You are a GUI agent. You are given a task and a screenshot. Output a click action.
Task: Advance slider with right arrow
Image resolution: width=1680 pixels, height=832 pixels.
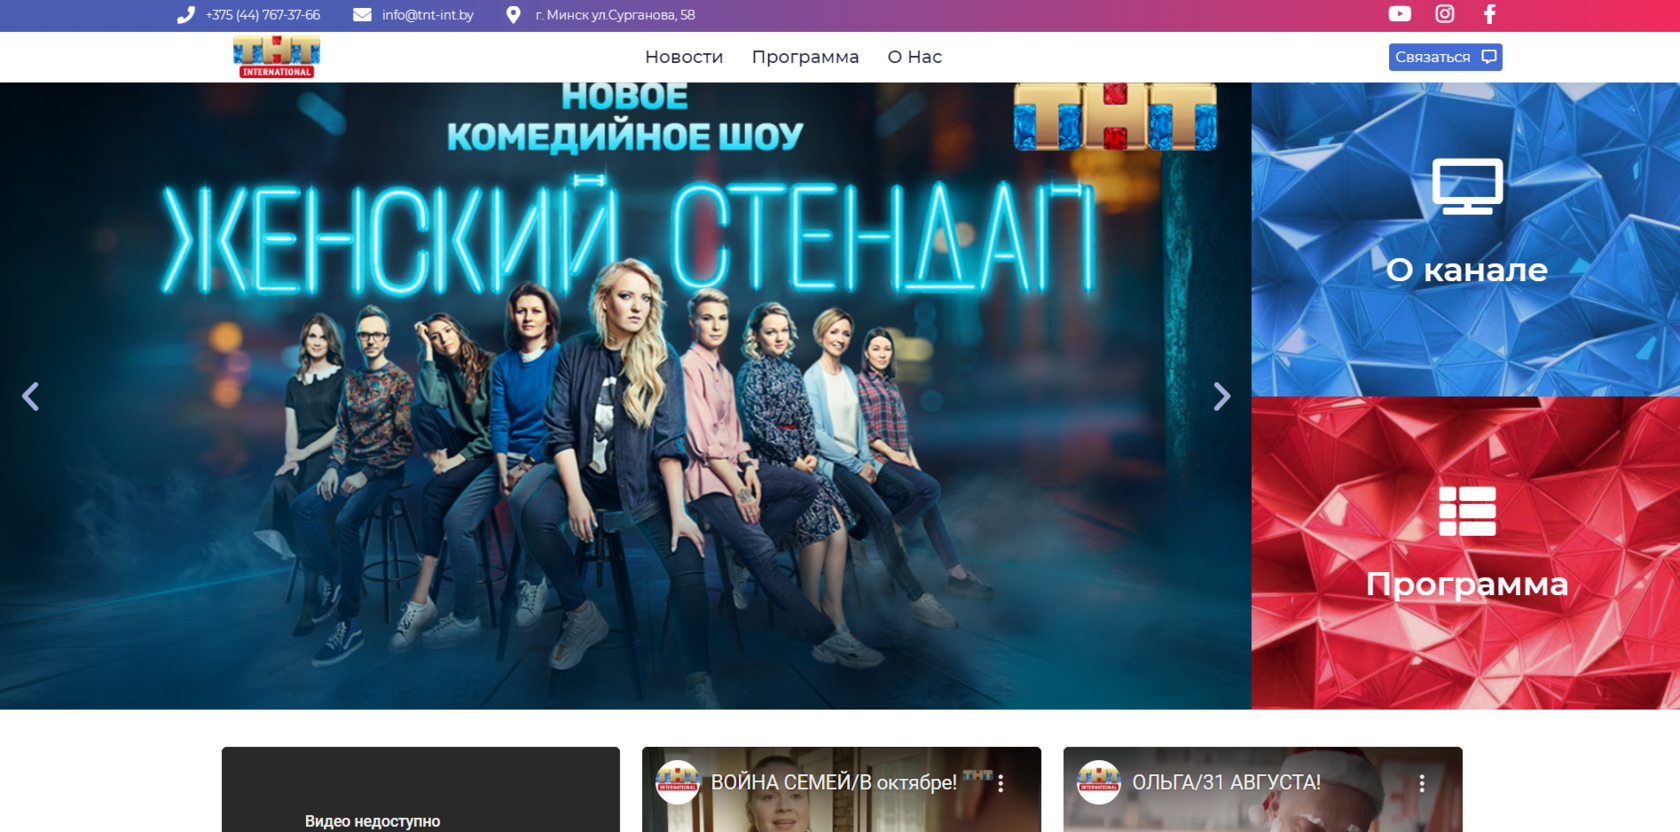[x=1222, y=397]
